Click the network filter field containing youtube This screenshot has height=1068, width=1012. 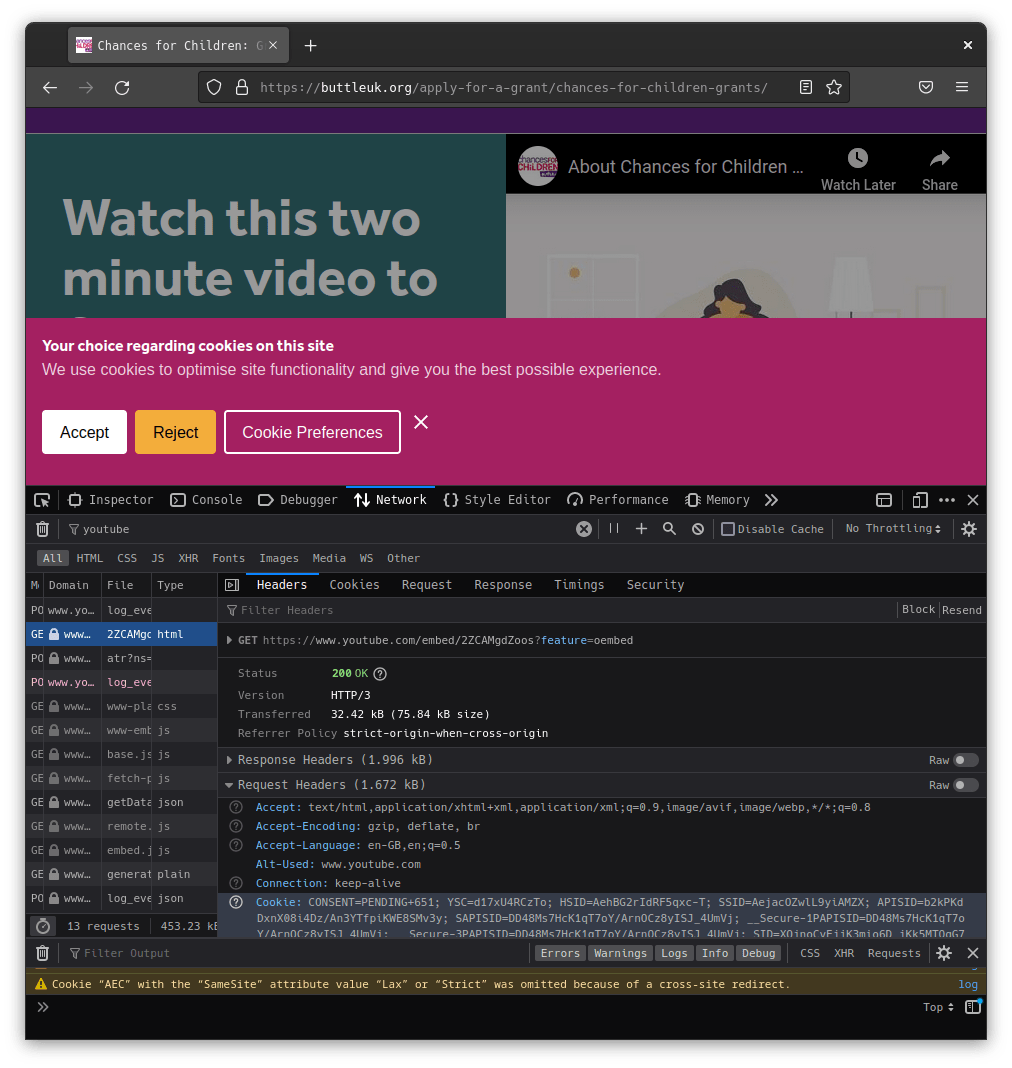318,529
